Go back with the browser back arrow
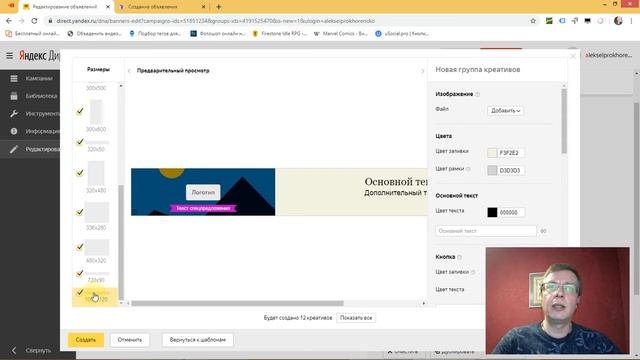This screenshot has height=360, width=640. [9, 21]
